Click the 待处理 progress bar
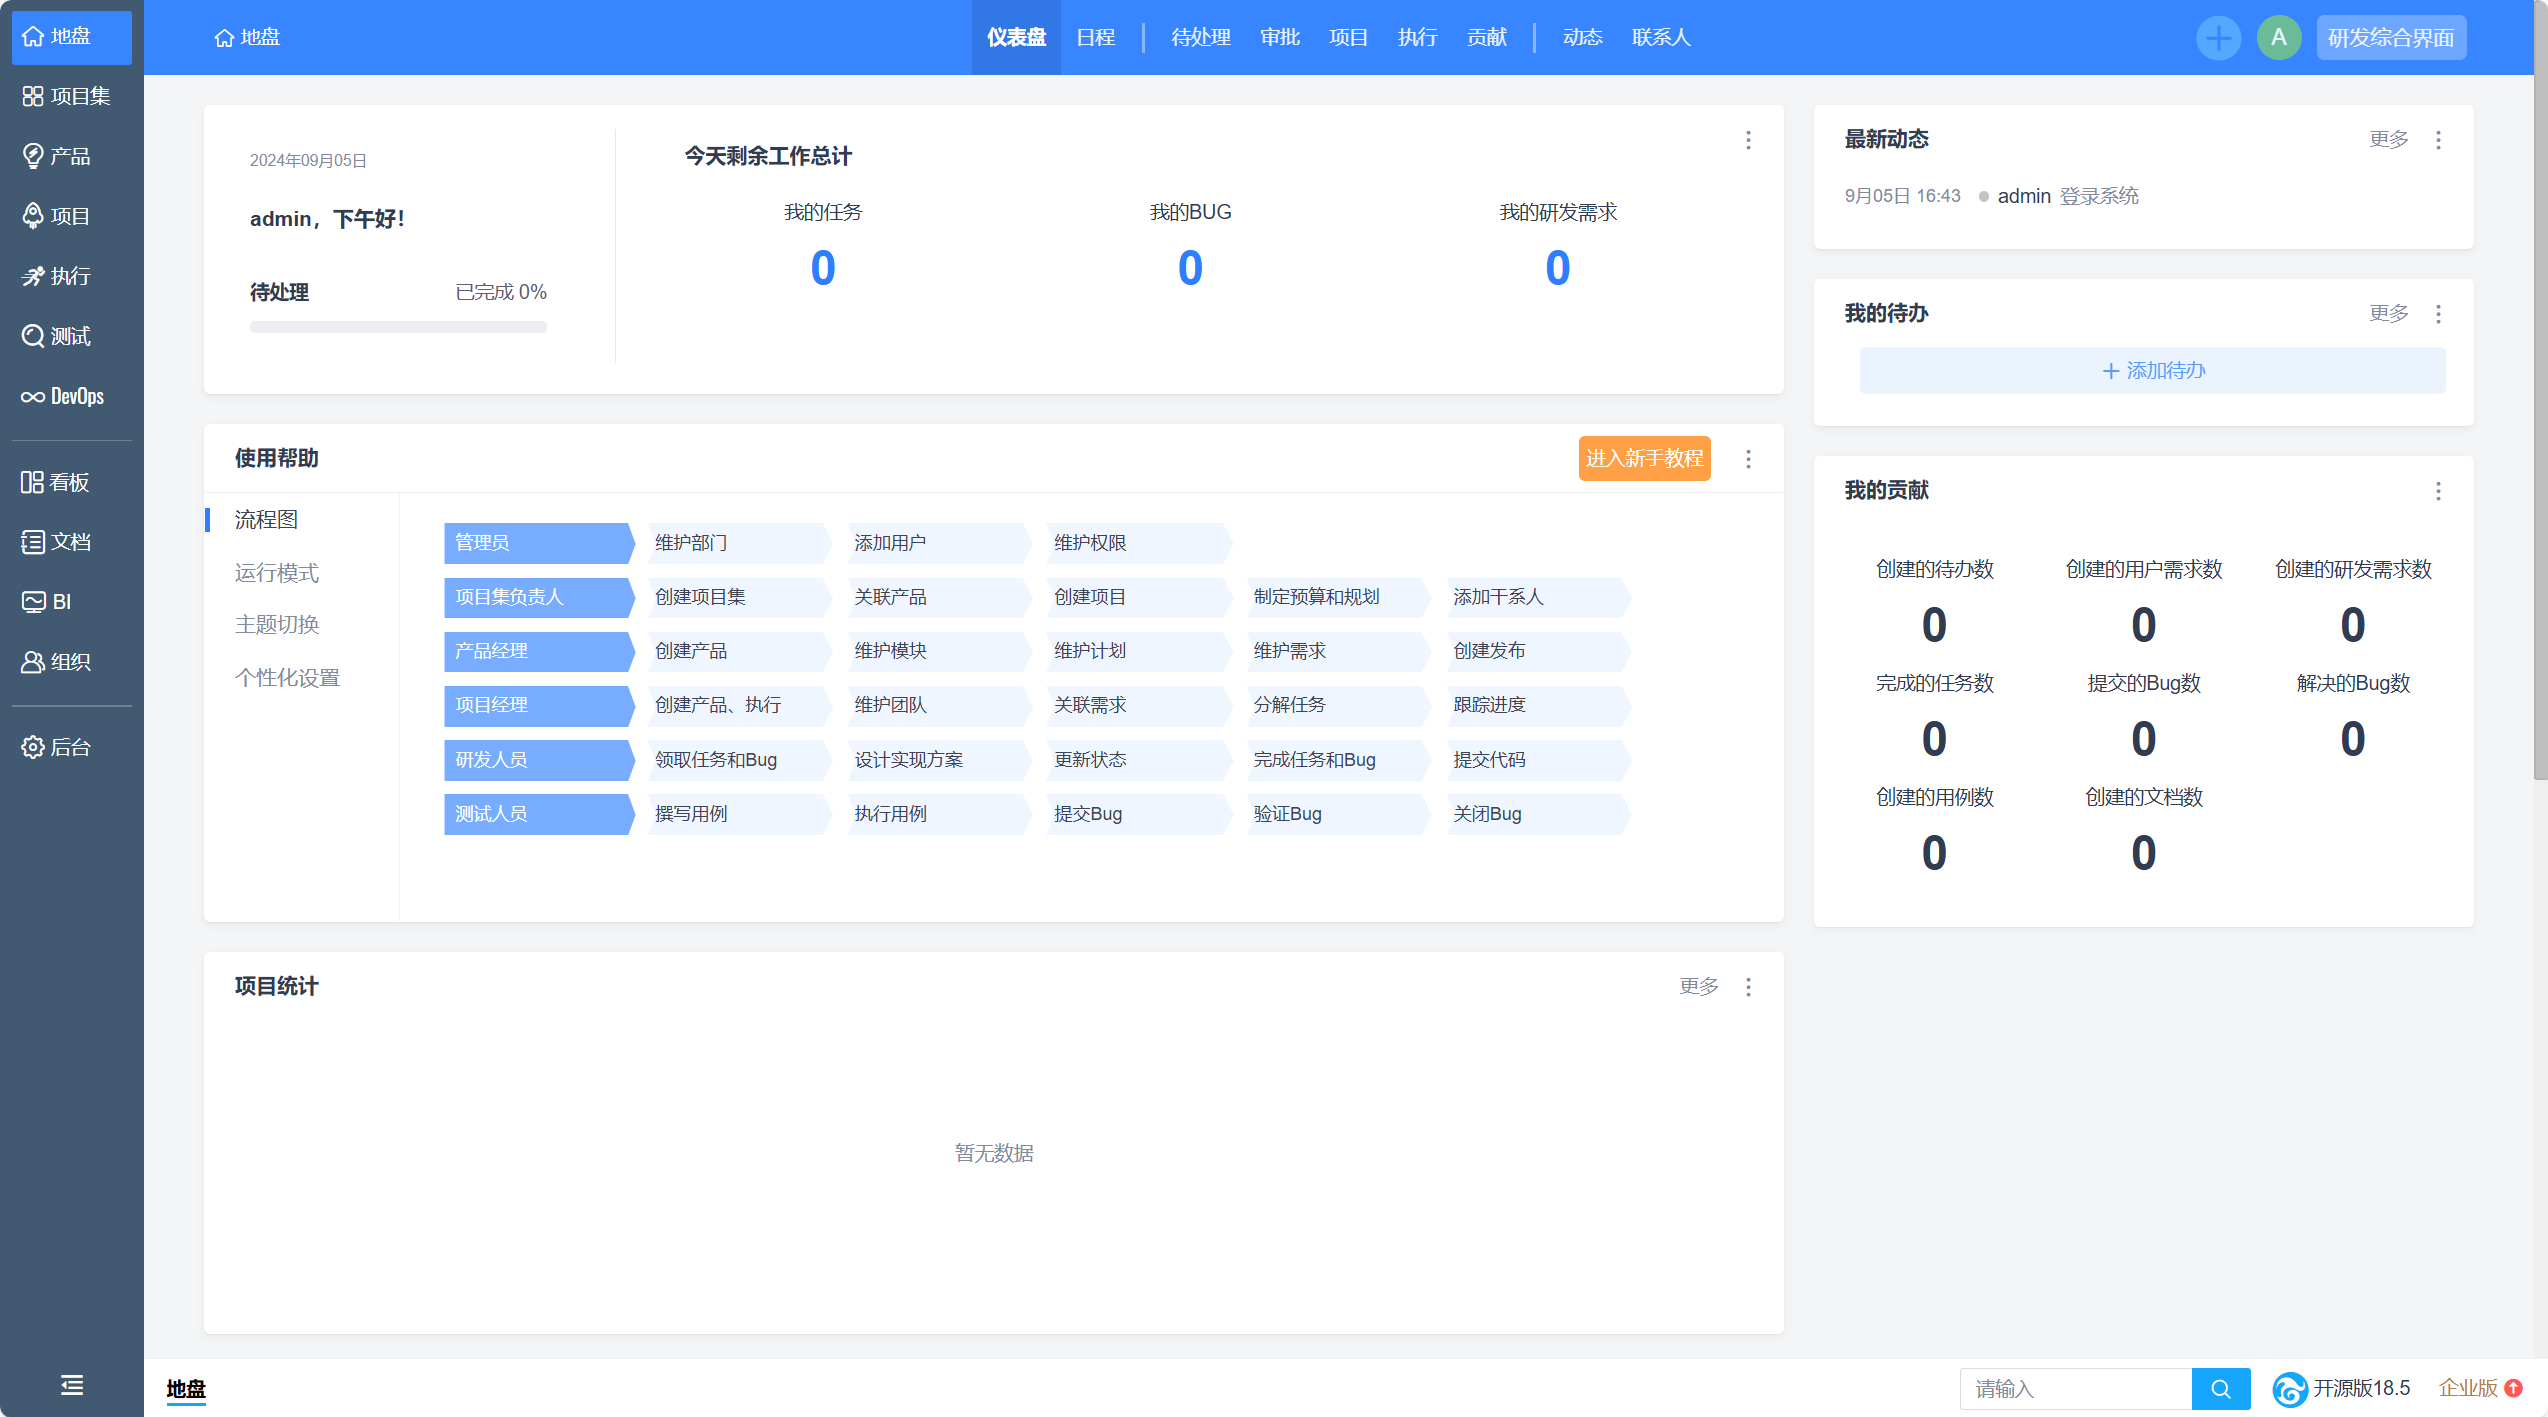This screenshot has height=1417, width=2548. coord(398,327)
